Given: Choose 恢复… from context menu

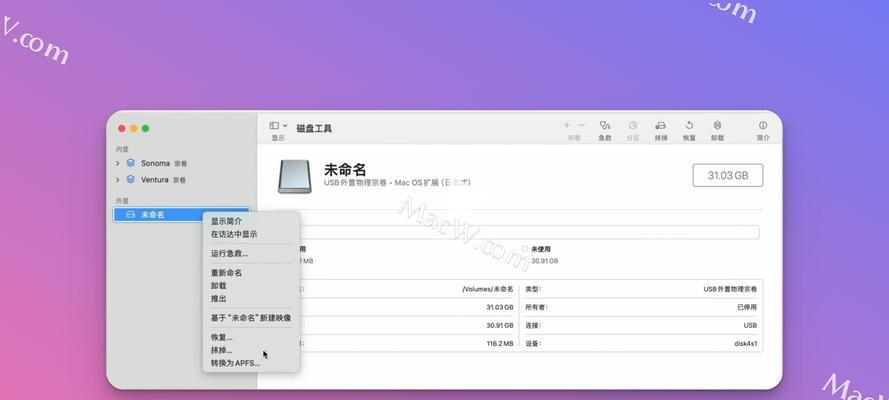Looking at the screenshot, I should coord(221,337).
